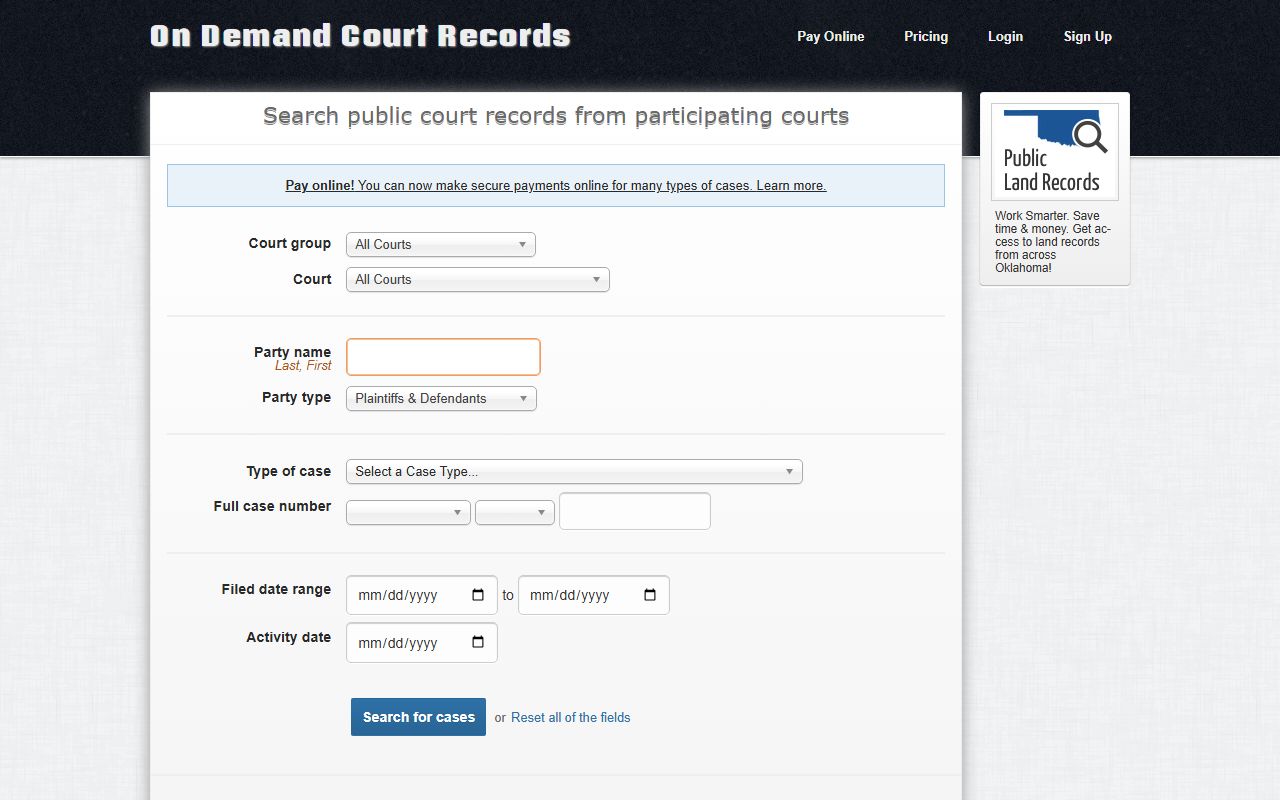Focus the Party name text field
This screenshot has height=800, width=1280.
[x=443, y=357]
